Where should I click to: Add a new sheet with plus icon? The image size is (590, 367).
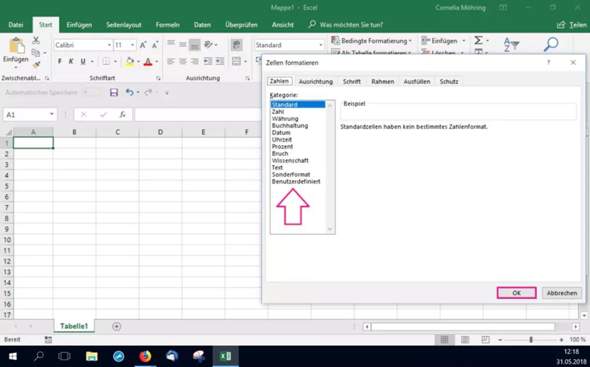[x=117, y=326]
